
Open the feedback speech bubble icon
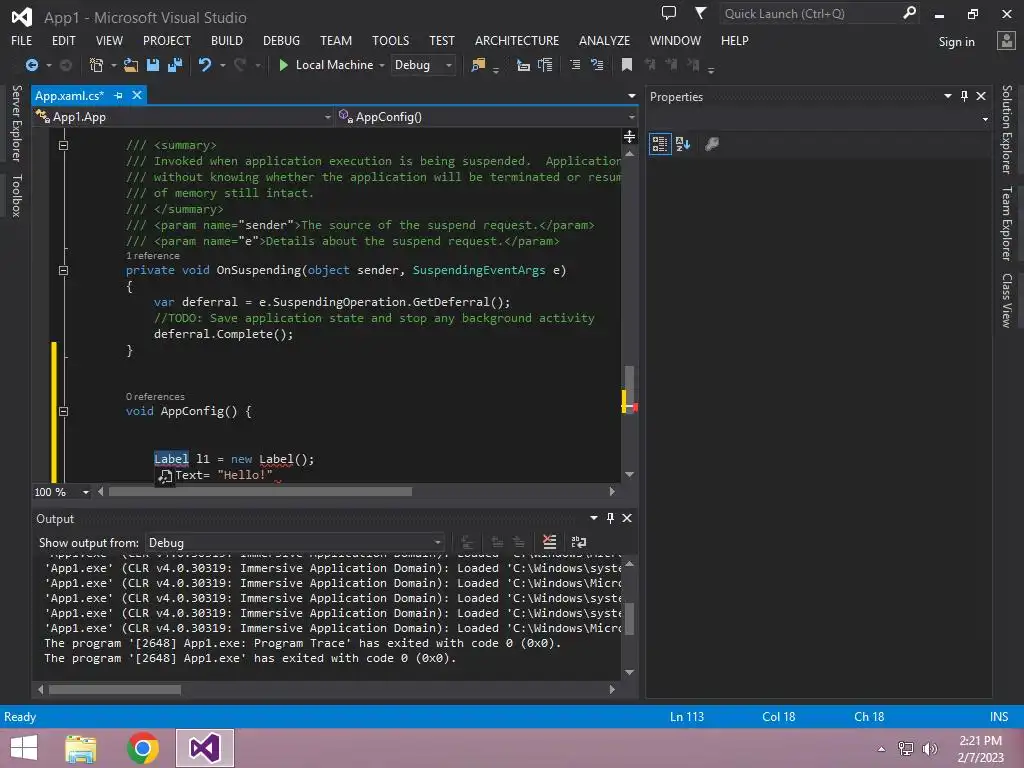coord(669,12)
